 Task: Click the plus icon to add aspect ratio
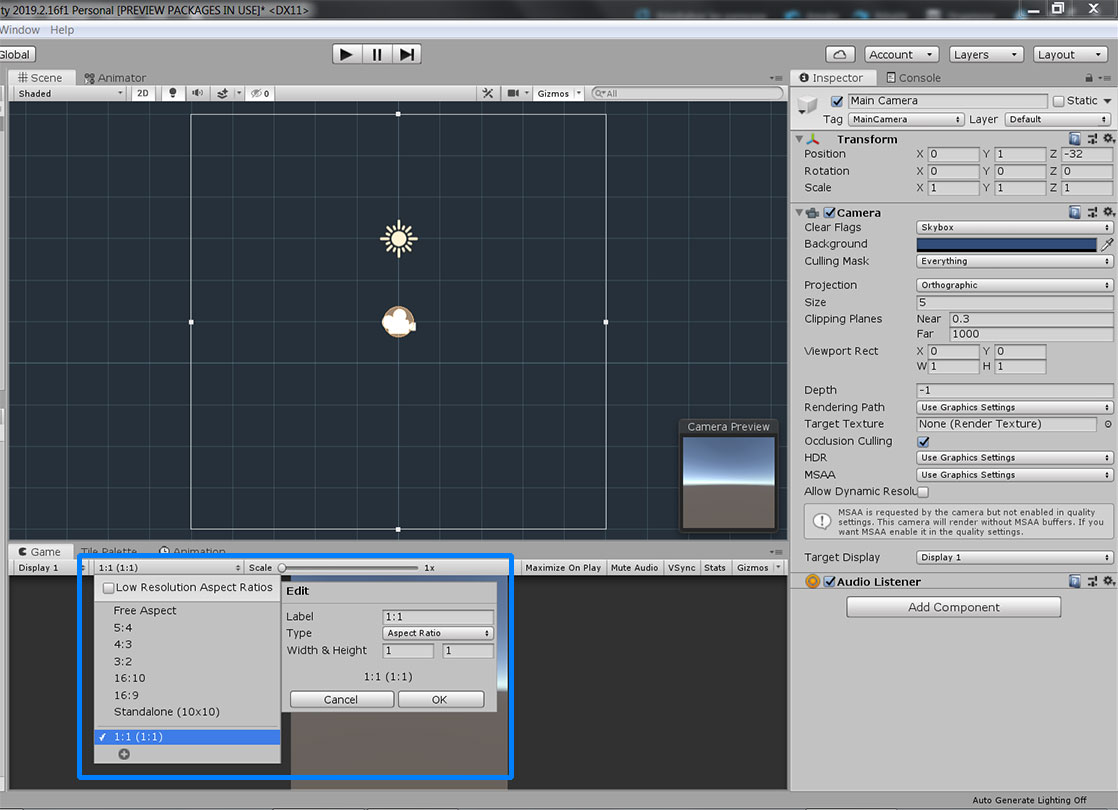(x=124, y=754)
